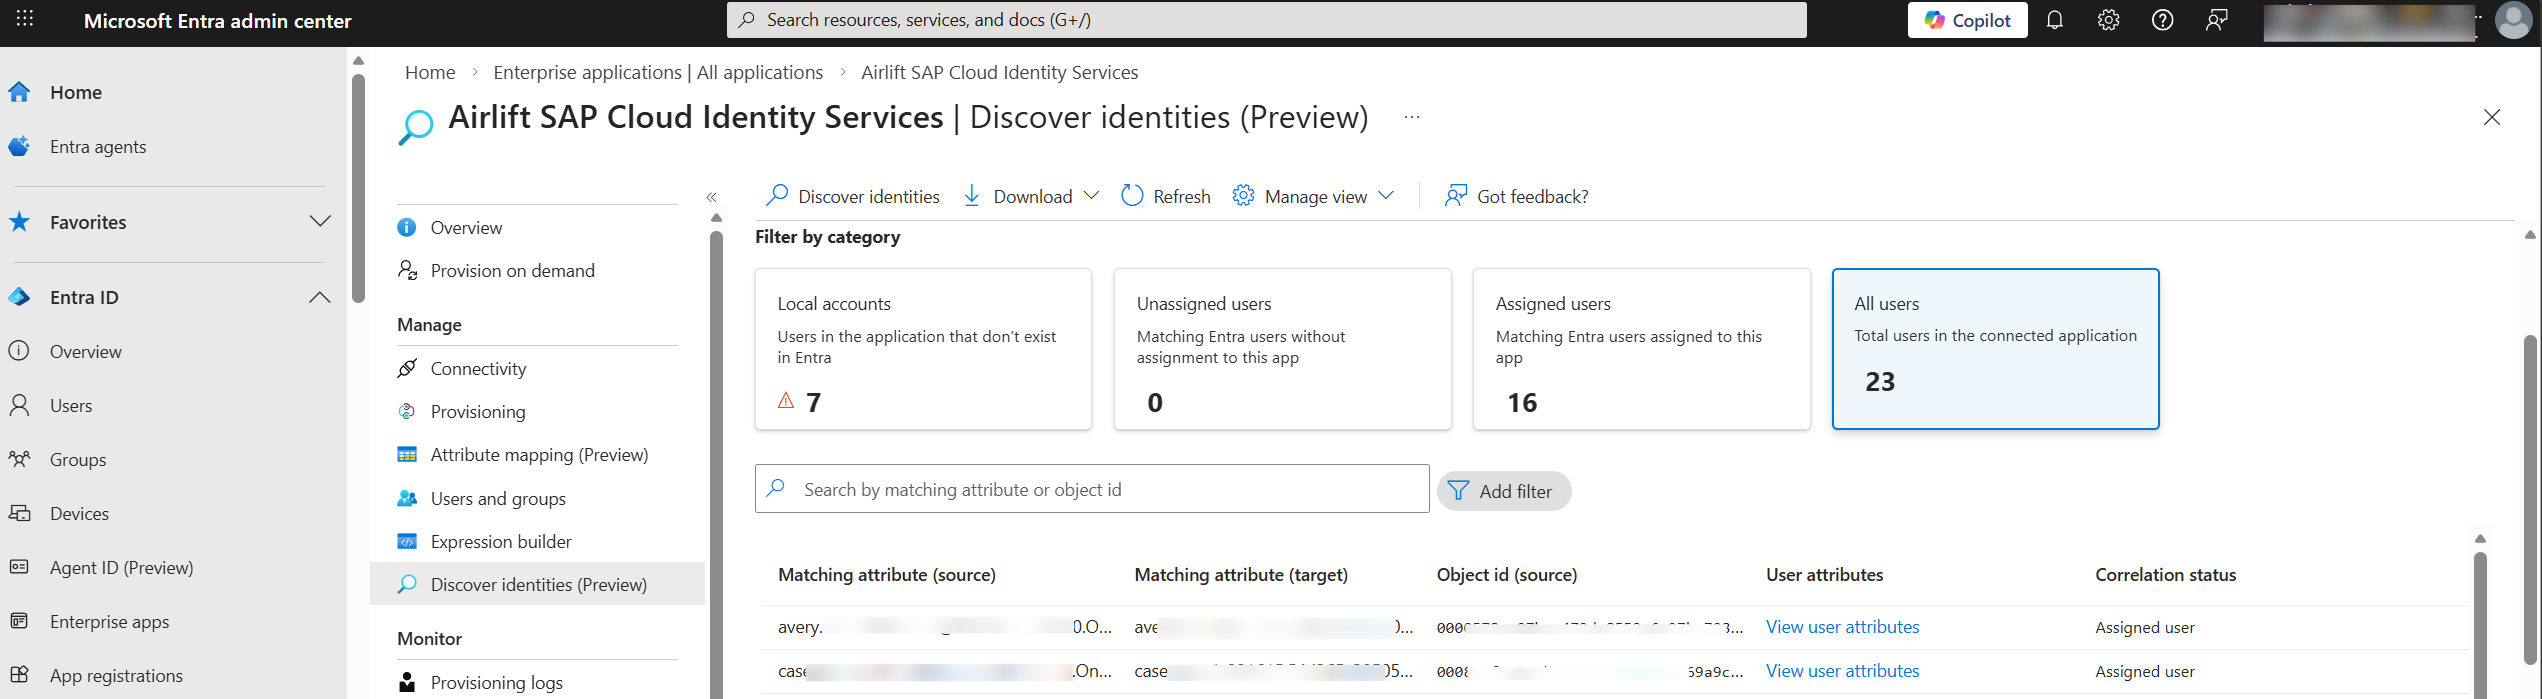Click the User attributes column header
Image resolution: width=2542 pixels, height=699 pixels.
click(1824, 575)
